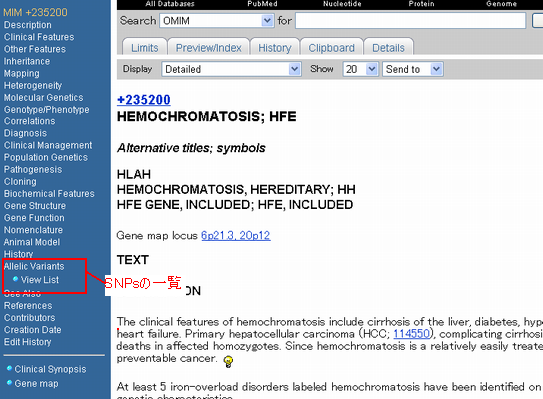
Task: Switch to the History tab
Action: [275, 48]
